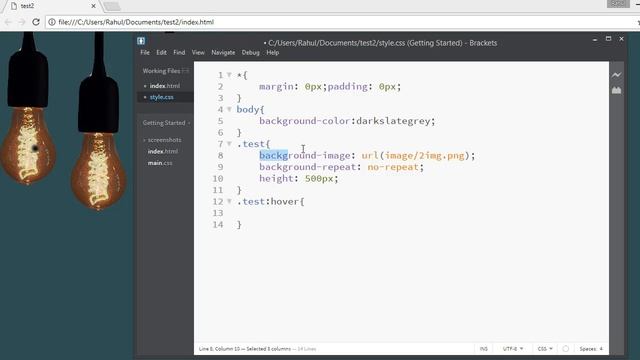The width and height of the screenshot is (640, 360).
Task: Open the File menu
Action: 145,53
